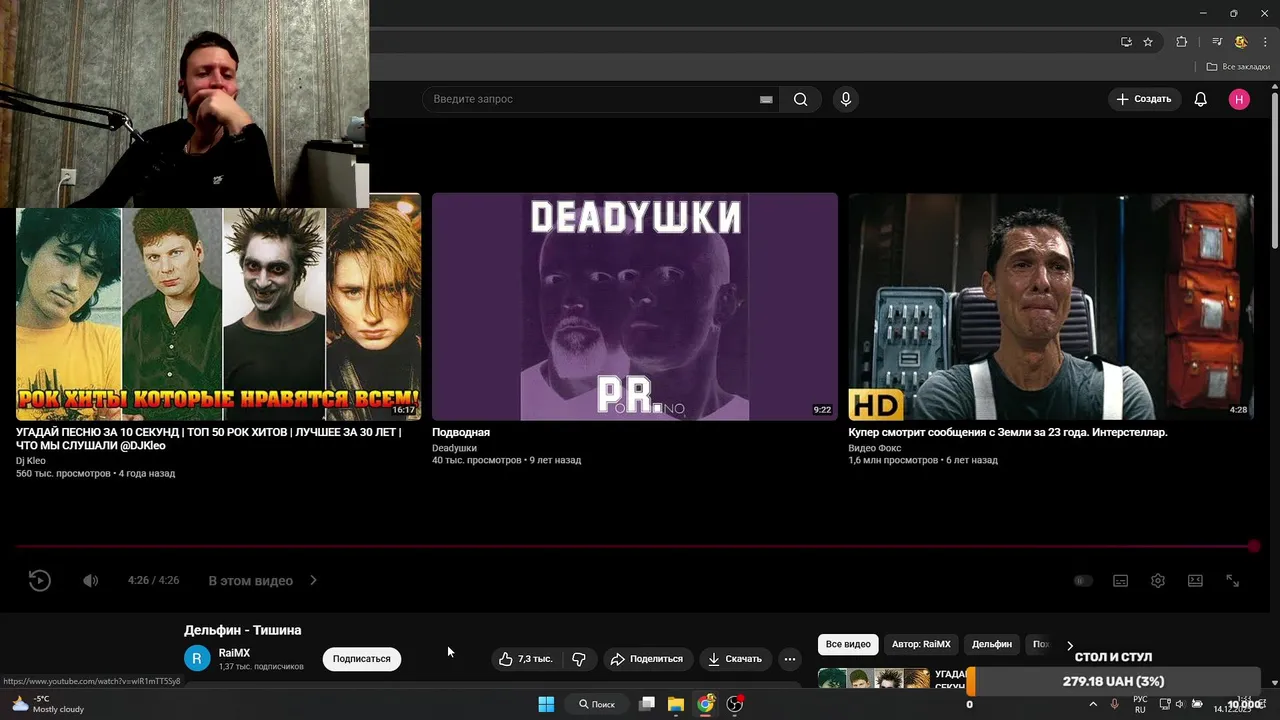
Task: Exit fullscreen using the player corner icon
Action: pos(1233,580)
